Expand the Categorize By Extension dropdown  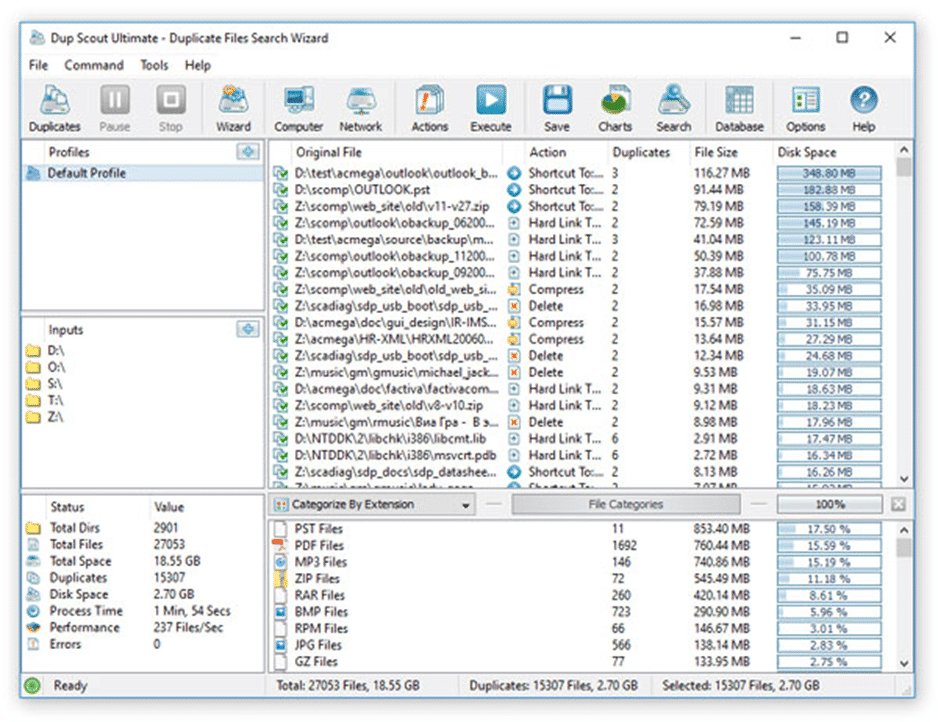[x=466, y=506]
